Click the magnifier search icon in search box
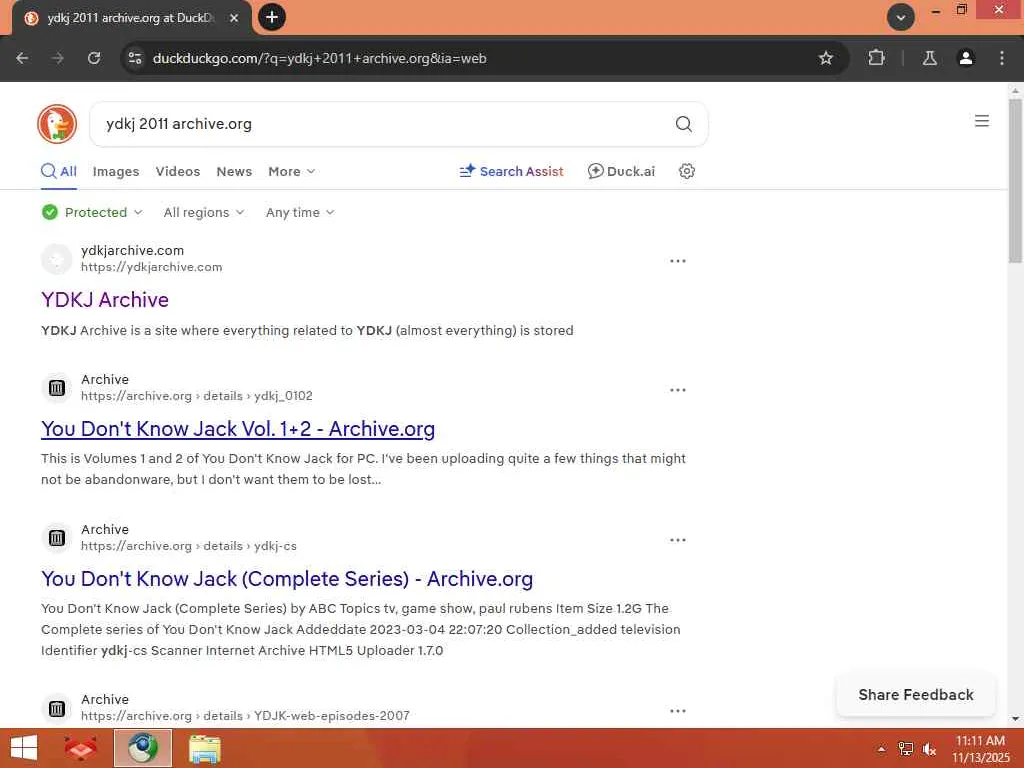1024x768 pixels. click(683, 124)
